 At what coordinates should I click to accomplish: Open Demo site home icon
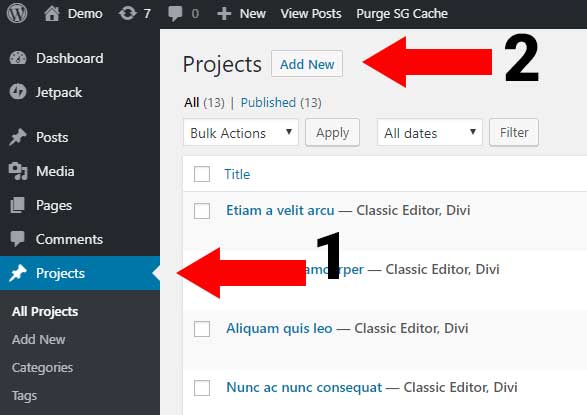point(52,13)
